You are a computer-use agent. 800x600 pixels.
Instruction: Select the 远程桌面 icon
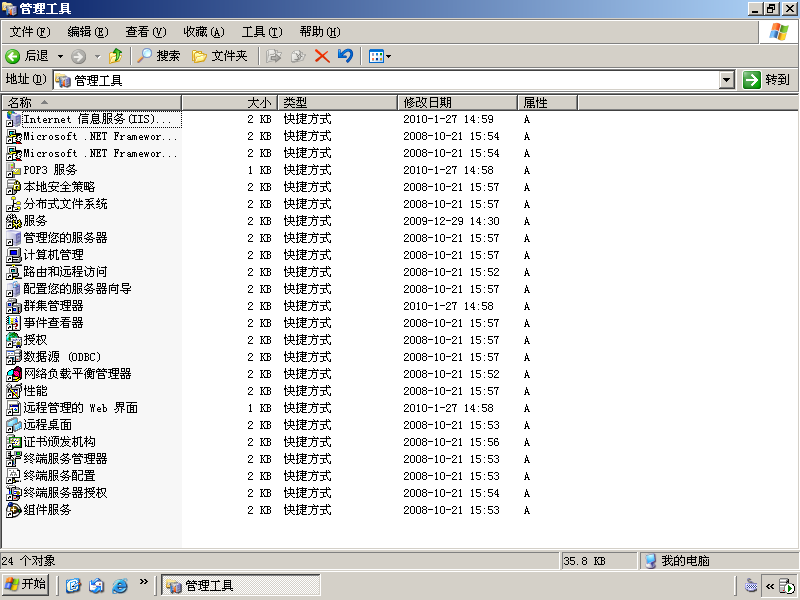click(x=13, y=425)
